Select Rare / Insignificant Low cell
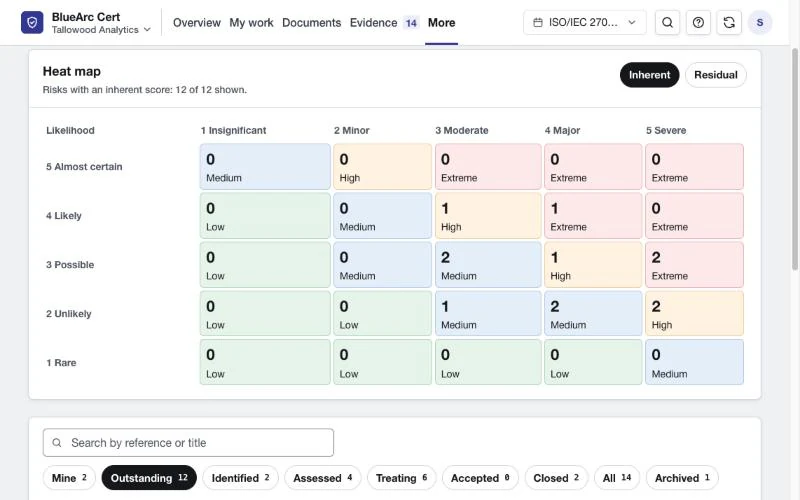800x500 pixels. pyautogui.click(x=265, y=362)
